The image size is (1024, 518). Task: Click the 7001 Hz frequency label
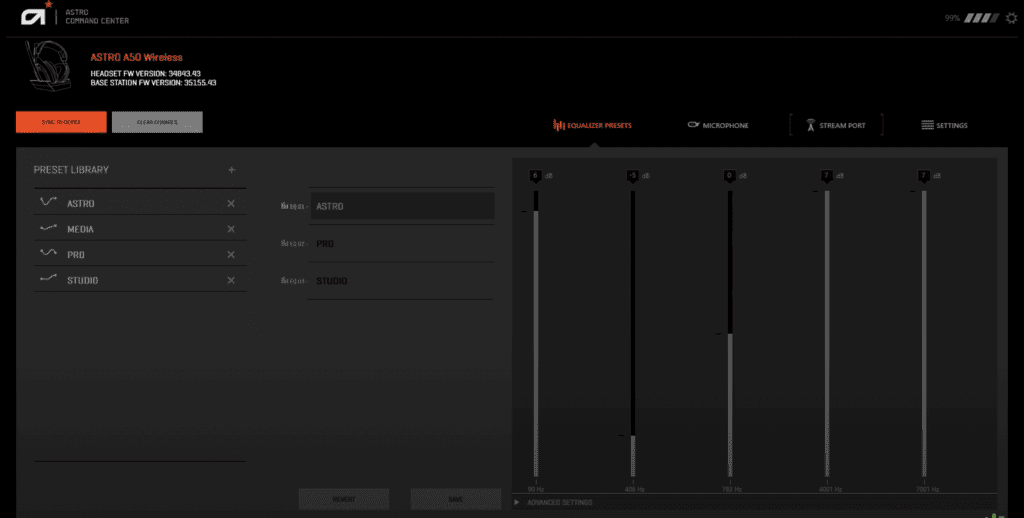point(927,489)
